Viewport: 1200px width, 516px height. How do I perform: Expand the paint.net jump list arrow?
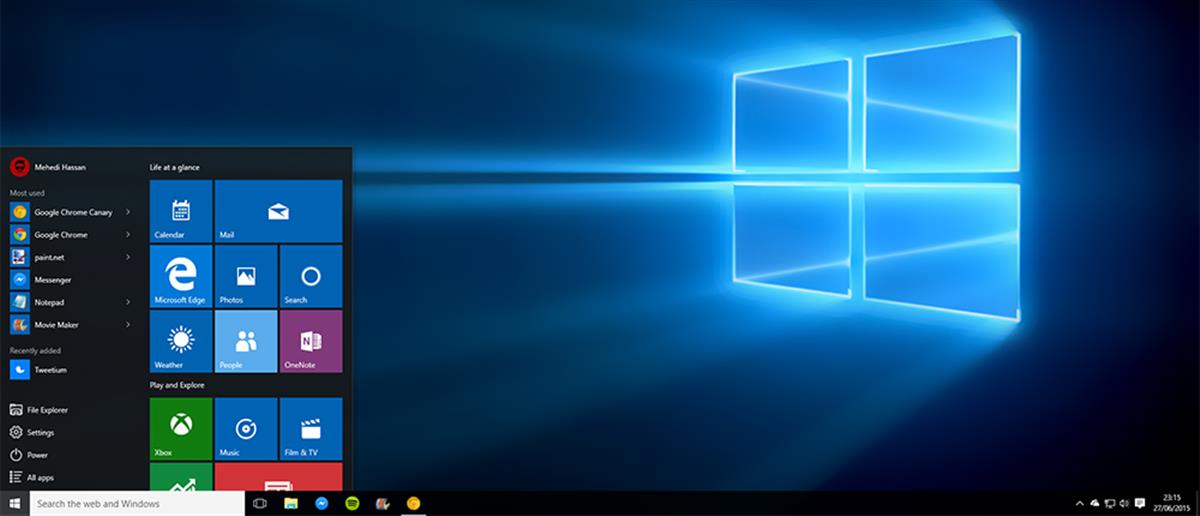tap(128, 257)
